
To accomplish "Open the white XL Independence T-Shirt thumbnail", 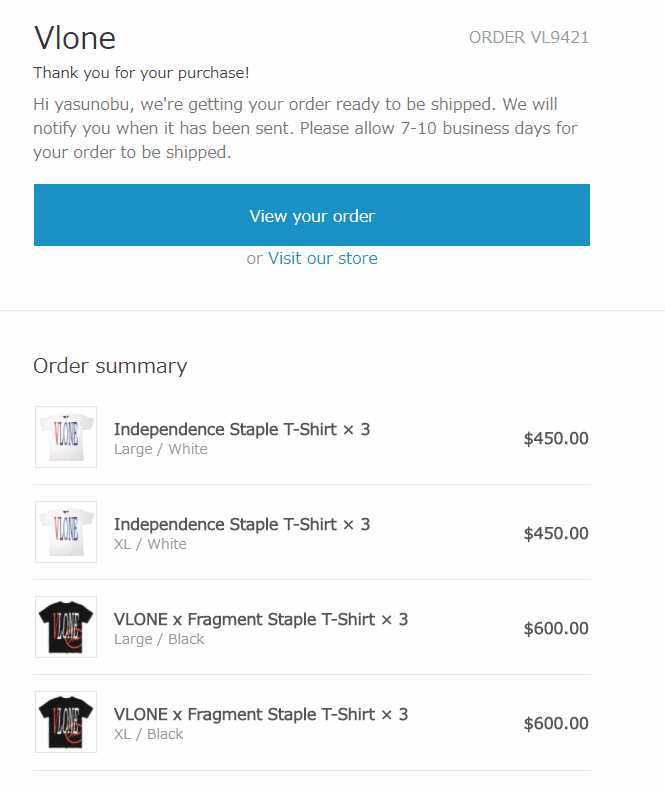I will (66, 532).
